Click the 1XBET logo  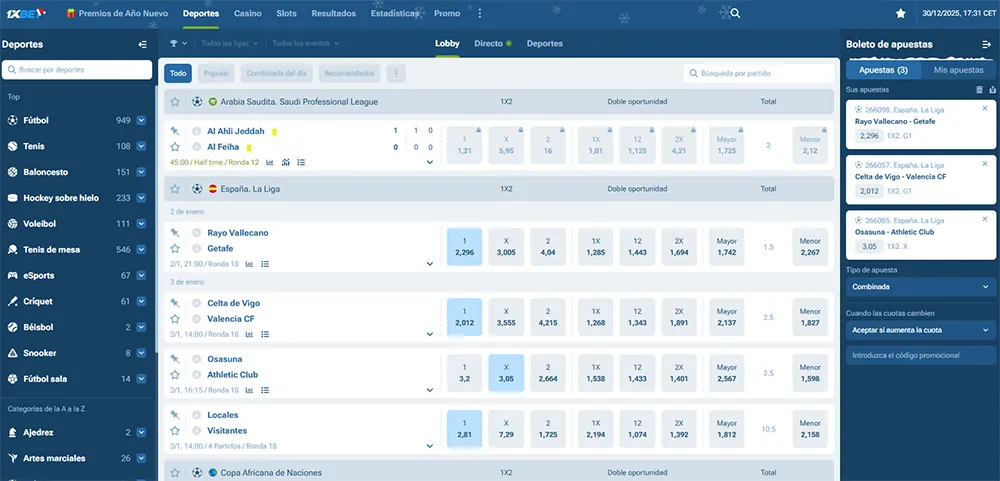(x=26, y=13)
